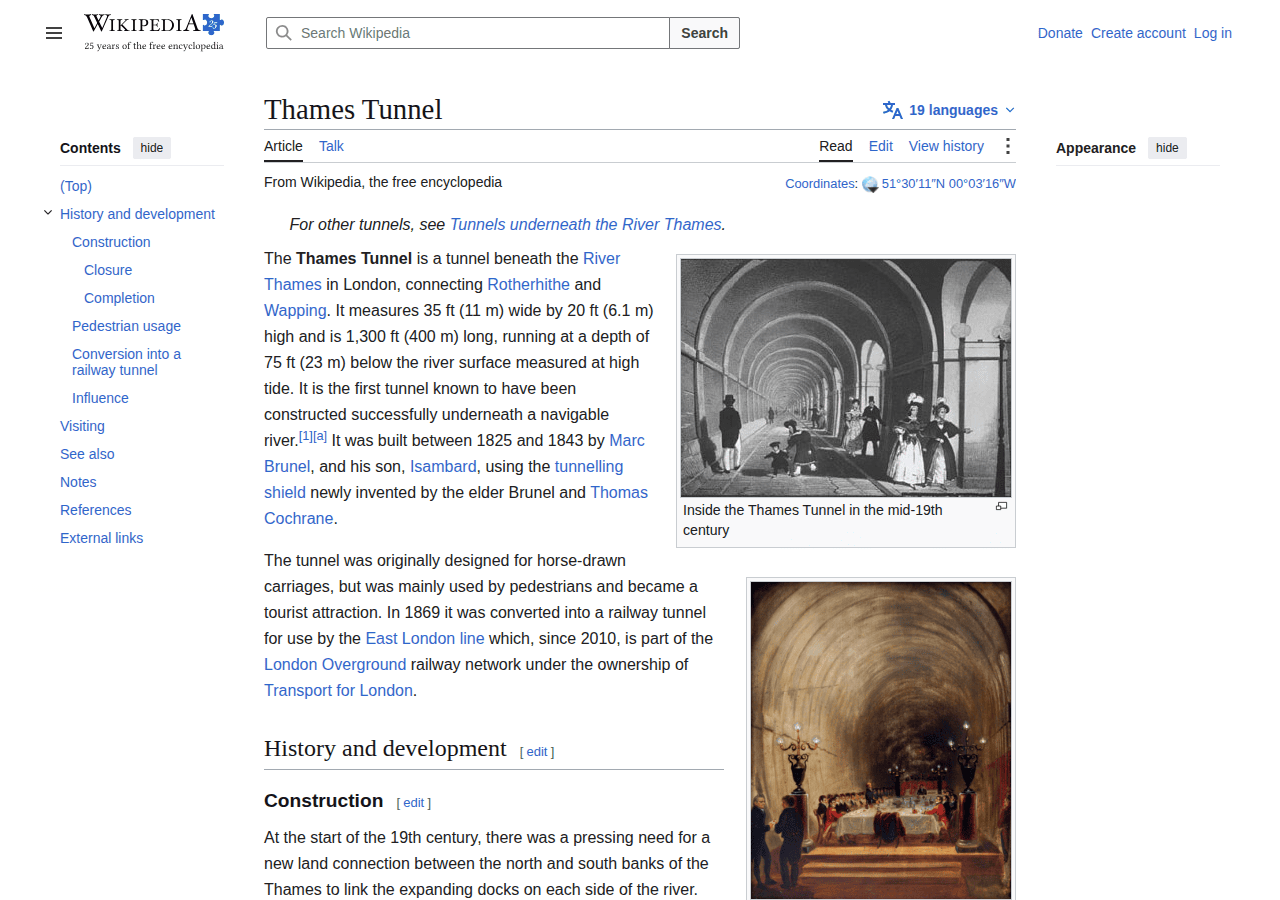The image size is (1280, 900).
Task: Click the enlarge icon on tunnel image caption
Action: tap(1001, 507)
